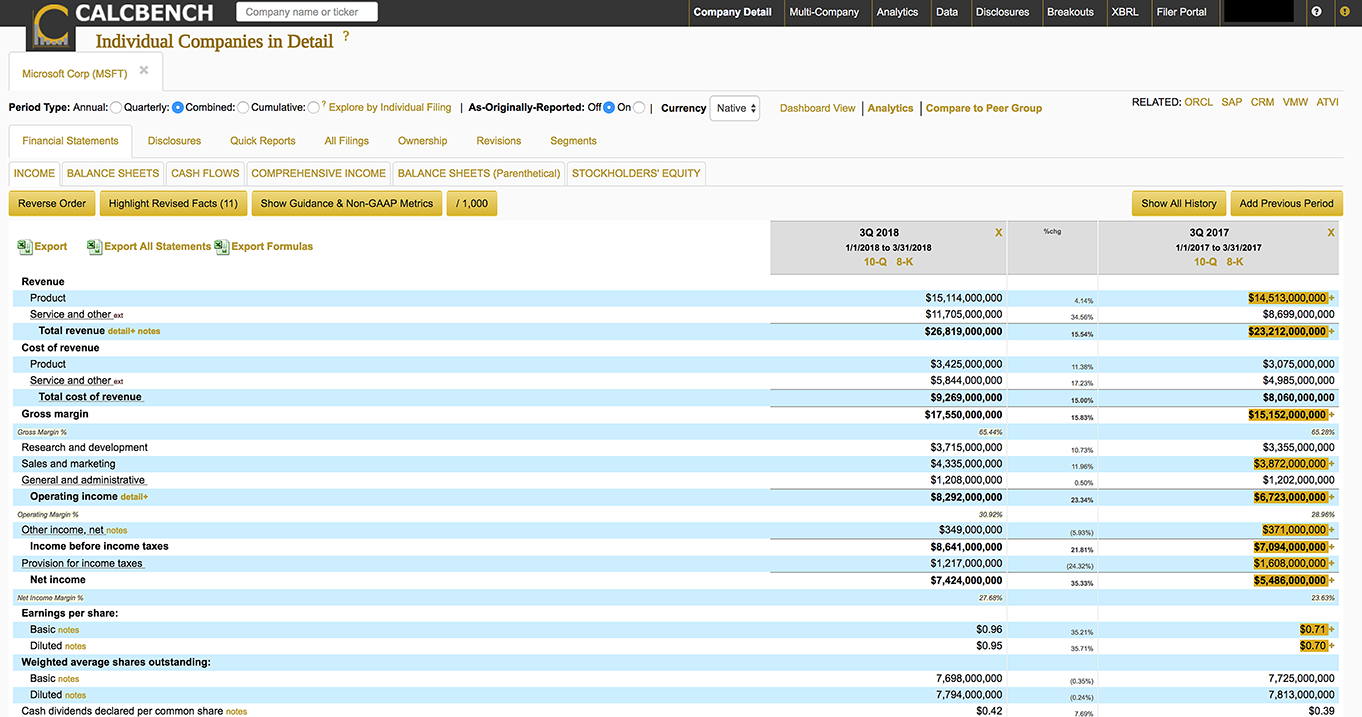The height and width of the screenshot is (717, 1362).
Task: Close the Microsoft Corp (MSFT) company tab
Action: (x=144, y=71)
